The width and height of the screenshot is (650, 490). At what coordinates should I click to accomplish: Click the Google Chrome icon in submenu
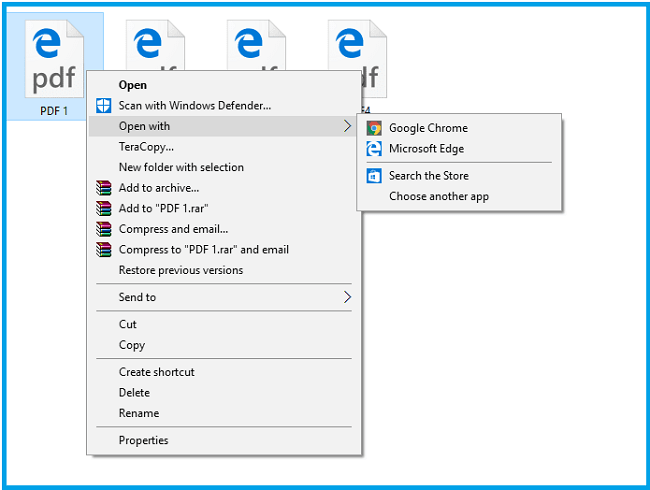374,128
